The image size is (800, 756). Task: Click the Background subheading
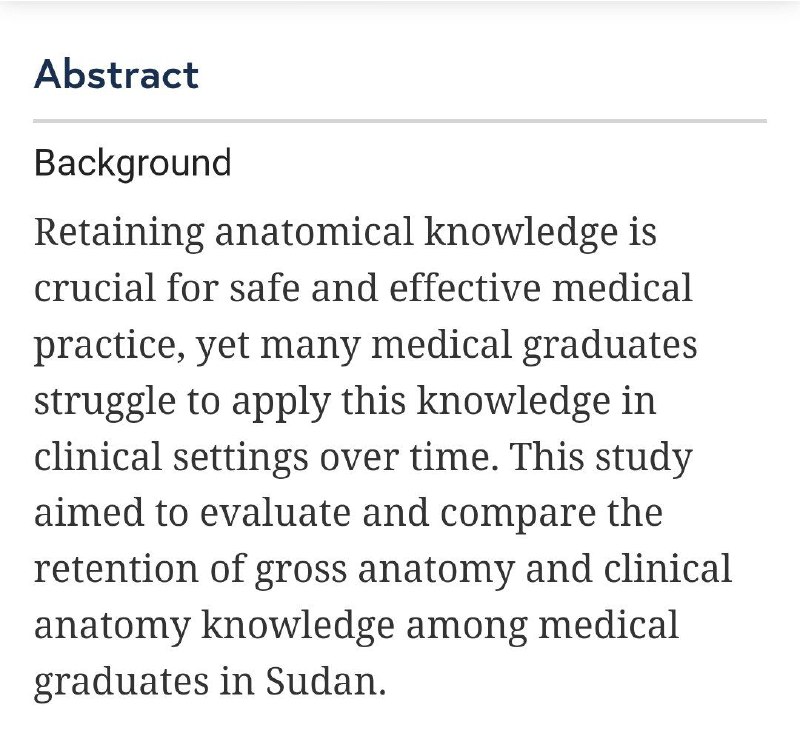pos(133,163)
